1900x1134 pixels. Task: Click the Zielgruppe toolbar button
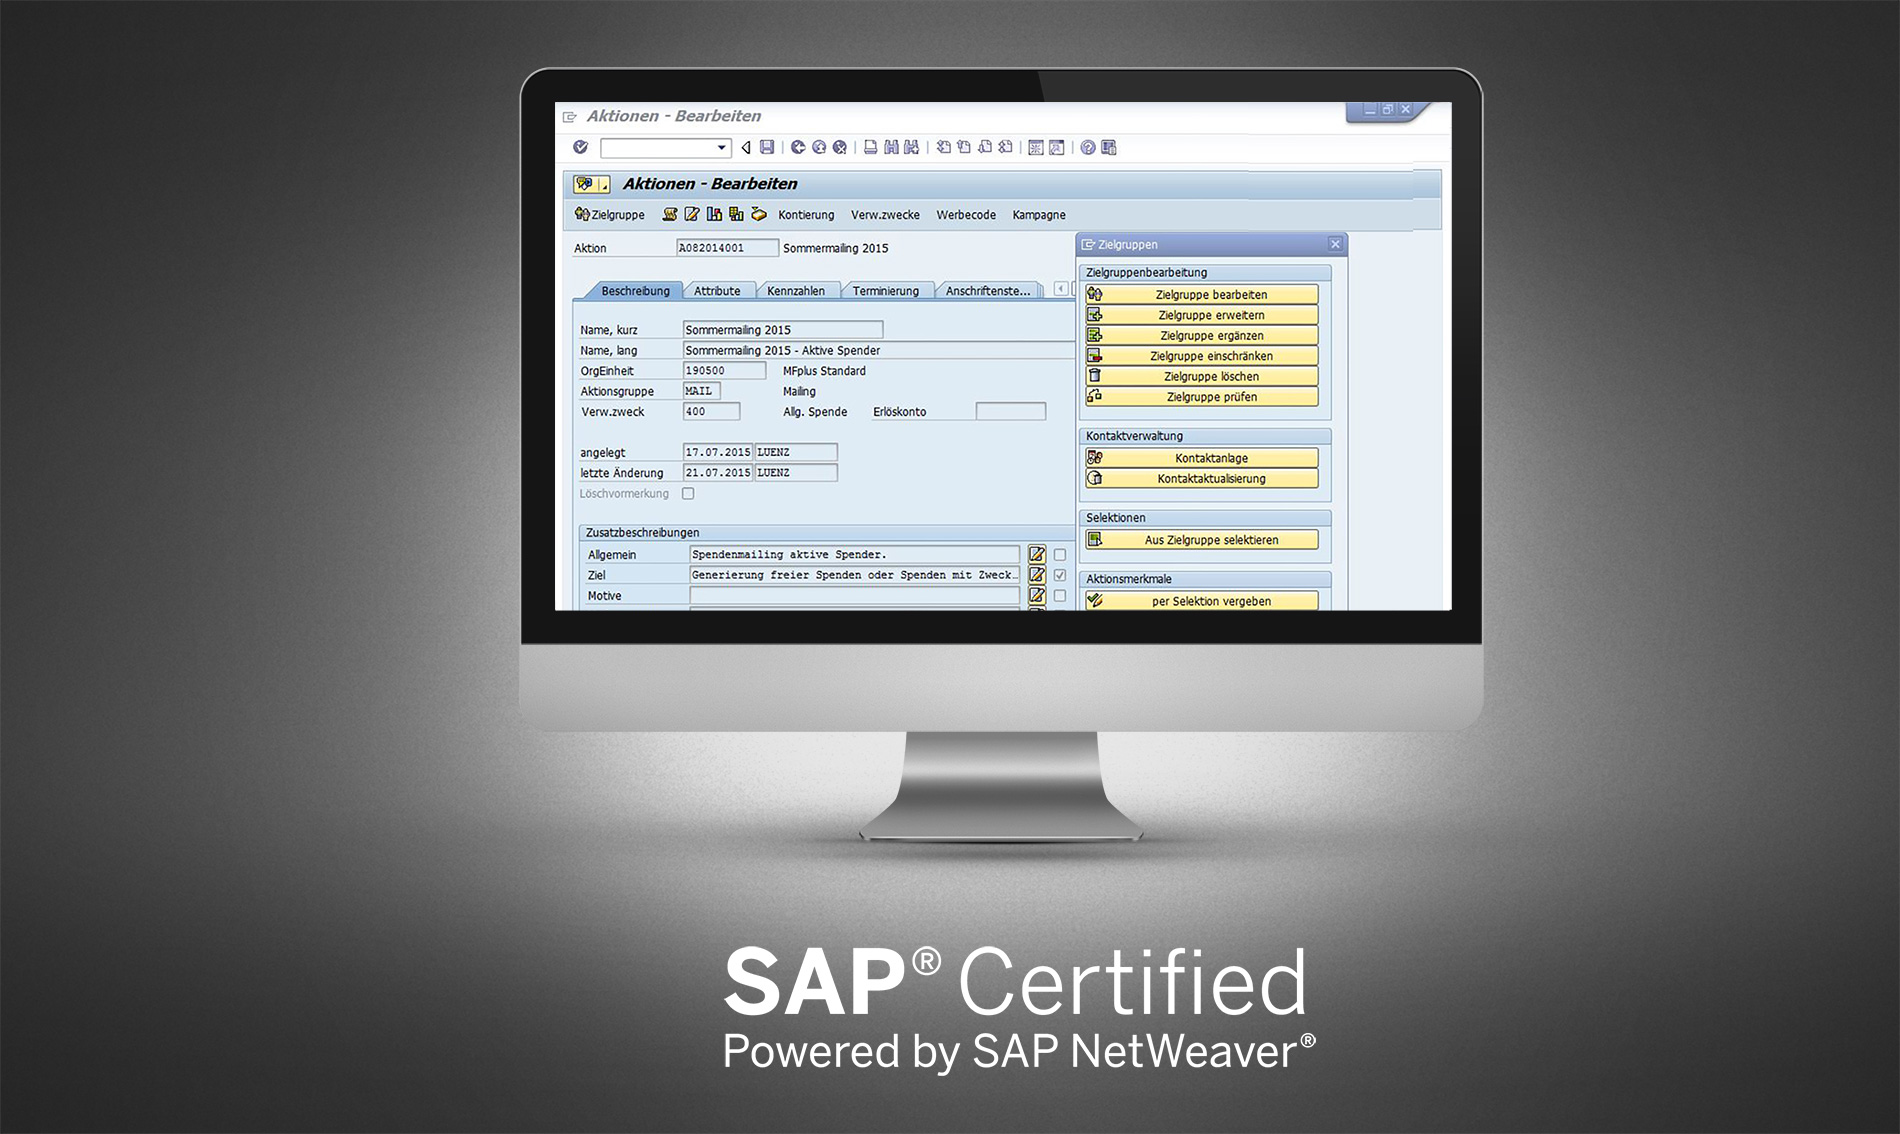[610, 214]
